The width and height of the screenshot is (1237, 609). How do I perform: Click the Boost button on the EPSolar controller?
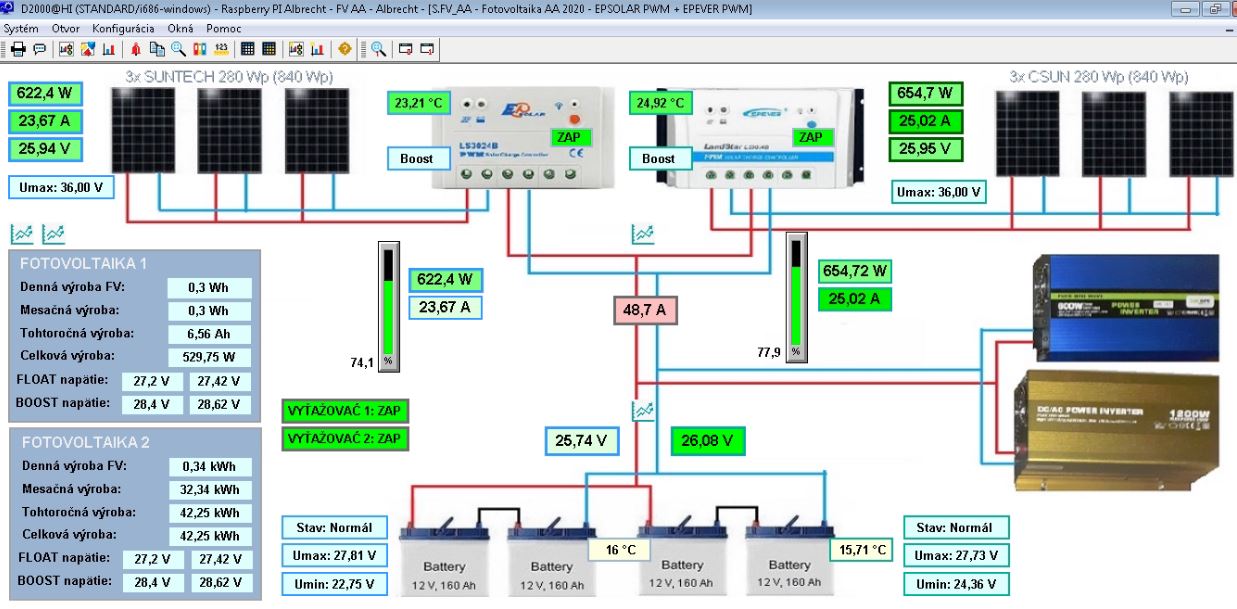(x=417, y=159)
